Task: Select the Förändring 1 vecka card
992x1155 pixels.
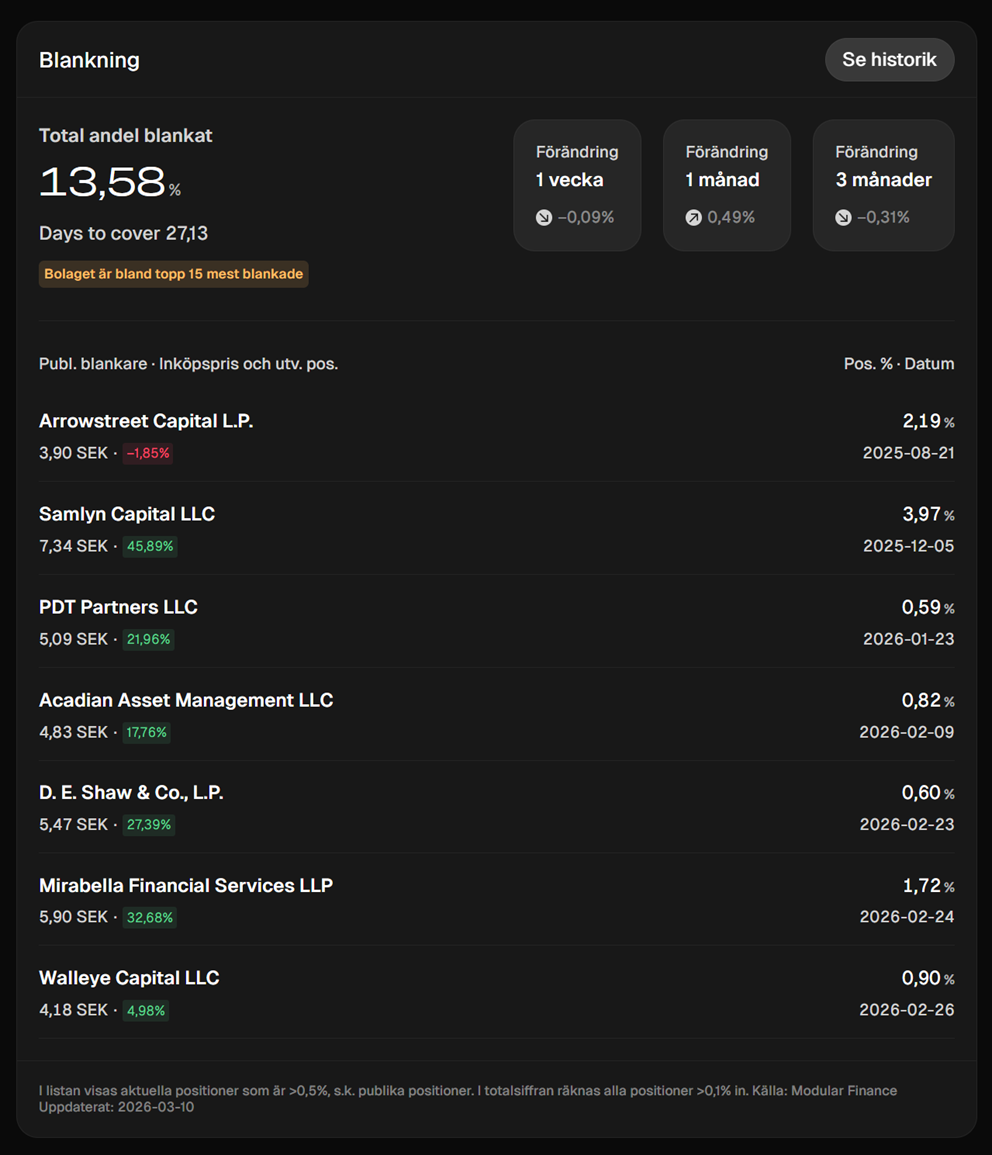Action: tap(577, 186)
